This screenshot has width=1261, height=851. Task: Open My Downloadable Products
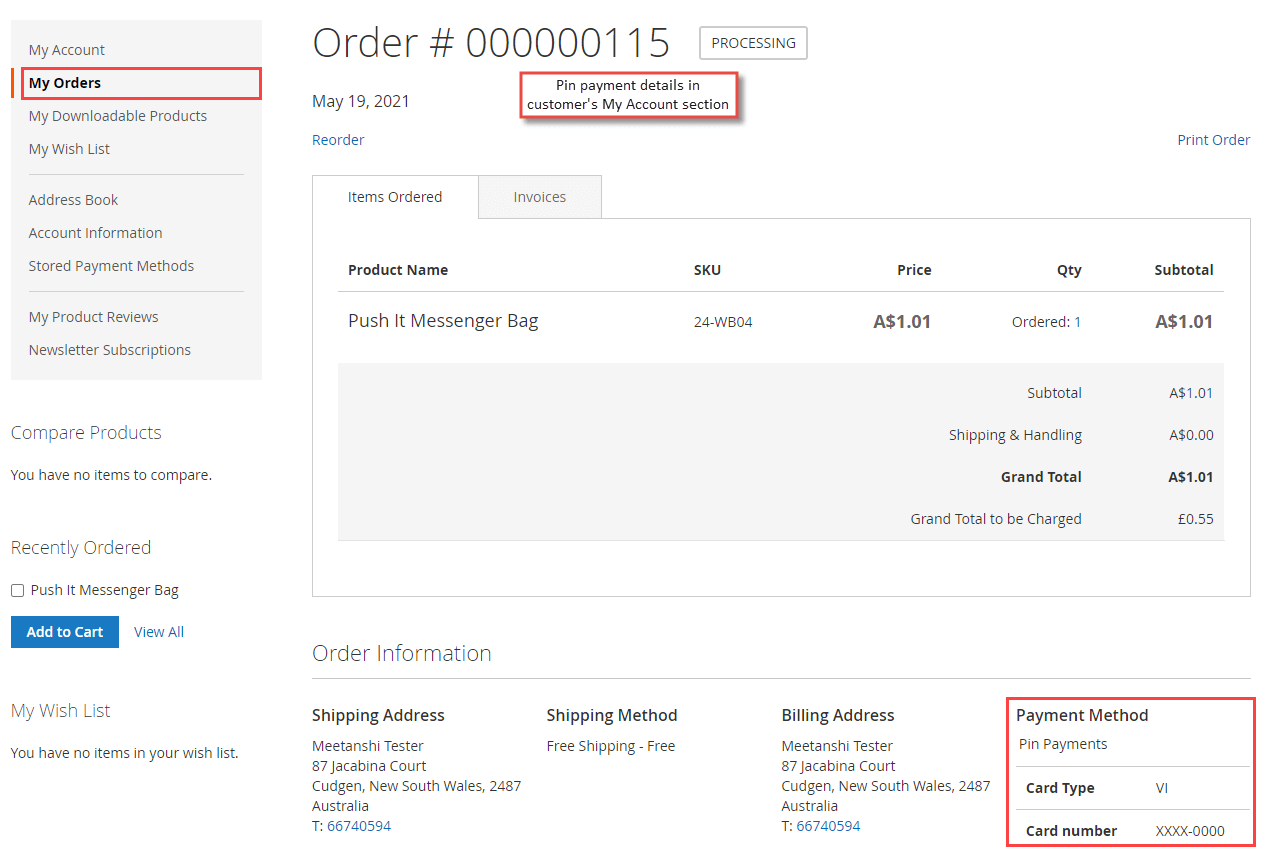[x=117, y=115]
